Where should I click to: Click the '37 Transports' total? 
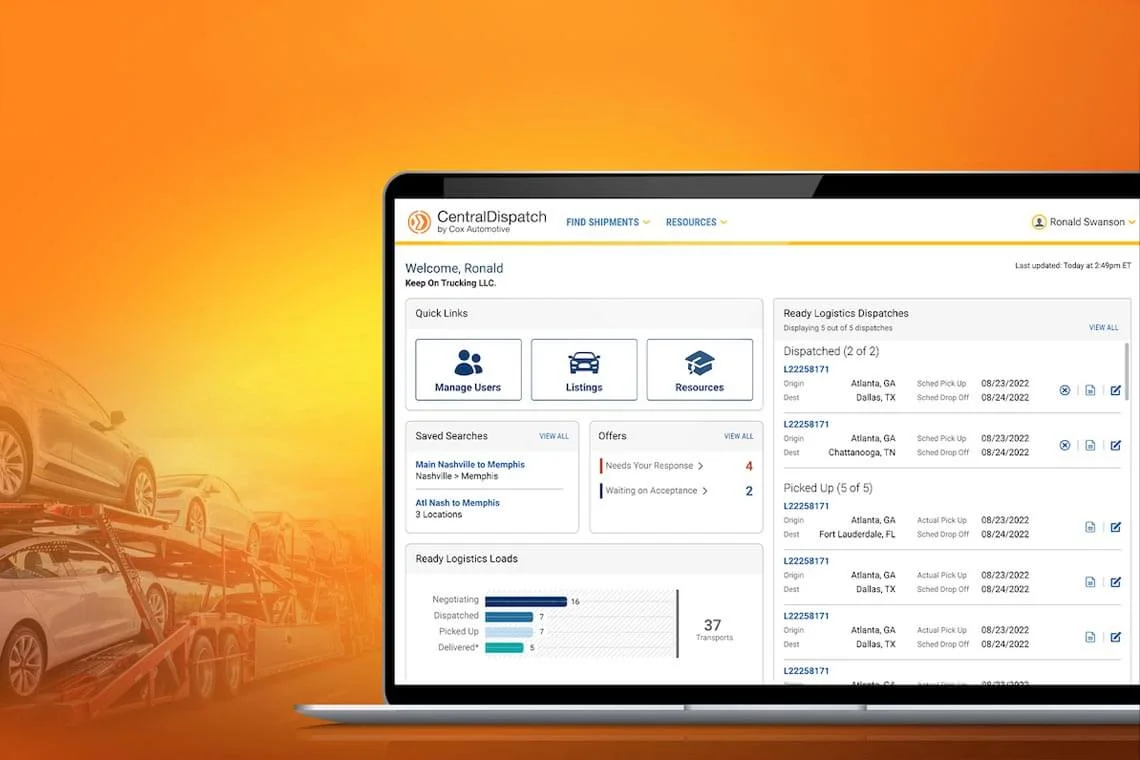(x=713, y=630)
